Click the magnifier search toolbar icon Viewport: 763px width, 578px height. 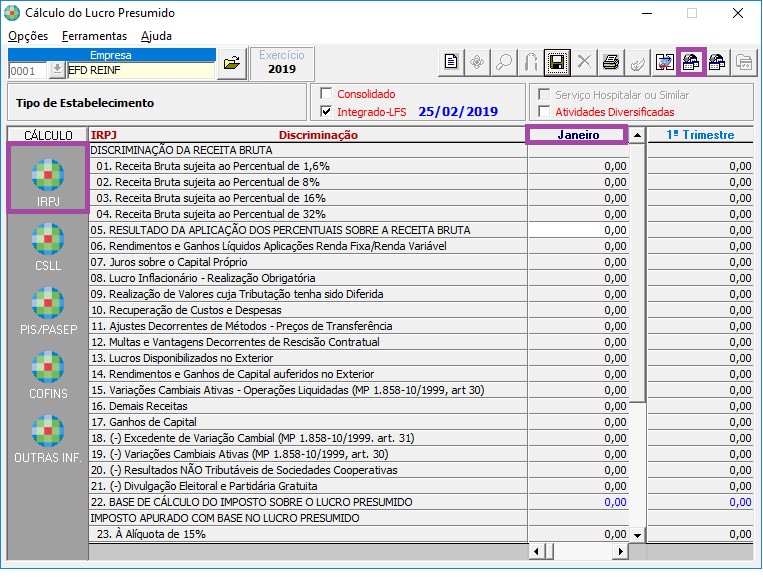[x=504, y=62]
